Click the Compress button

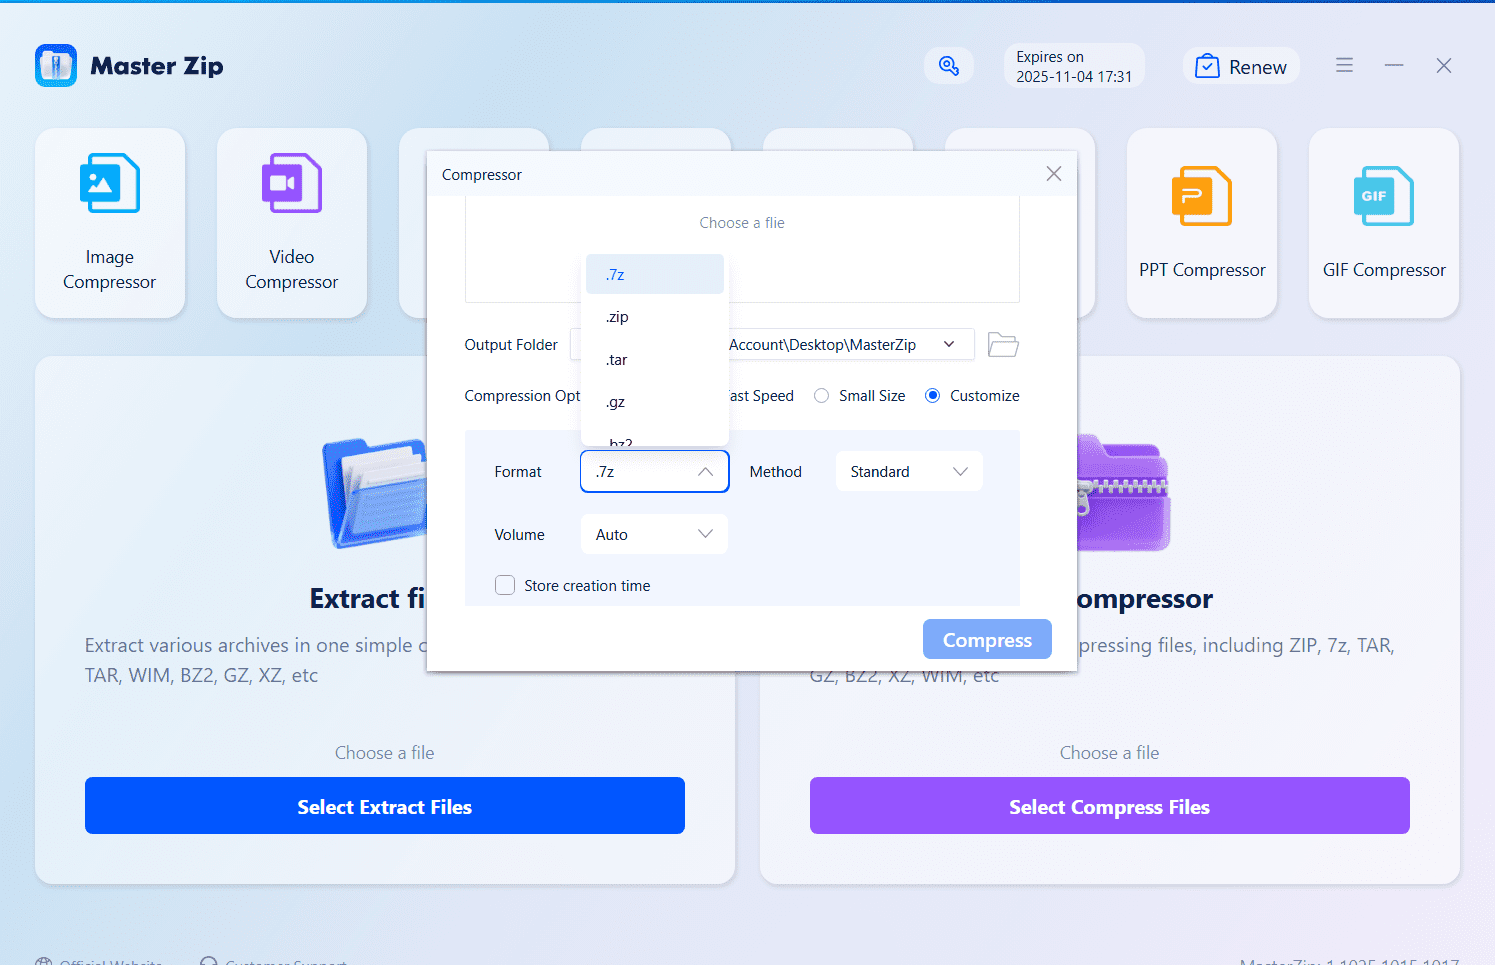(987, 640)
